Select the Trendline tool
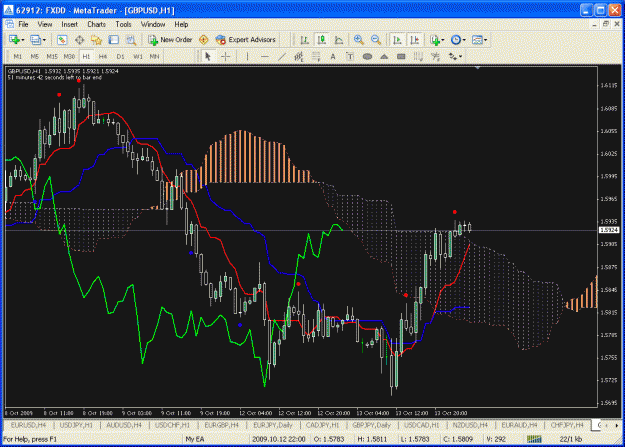 [282, 57]
